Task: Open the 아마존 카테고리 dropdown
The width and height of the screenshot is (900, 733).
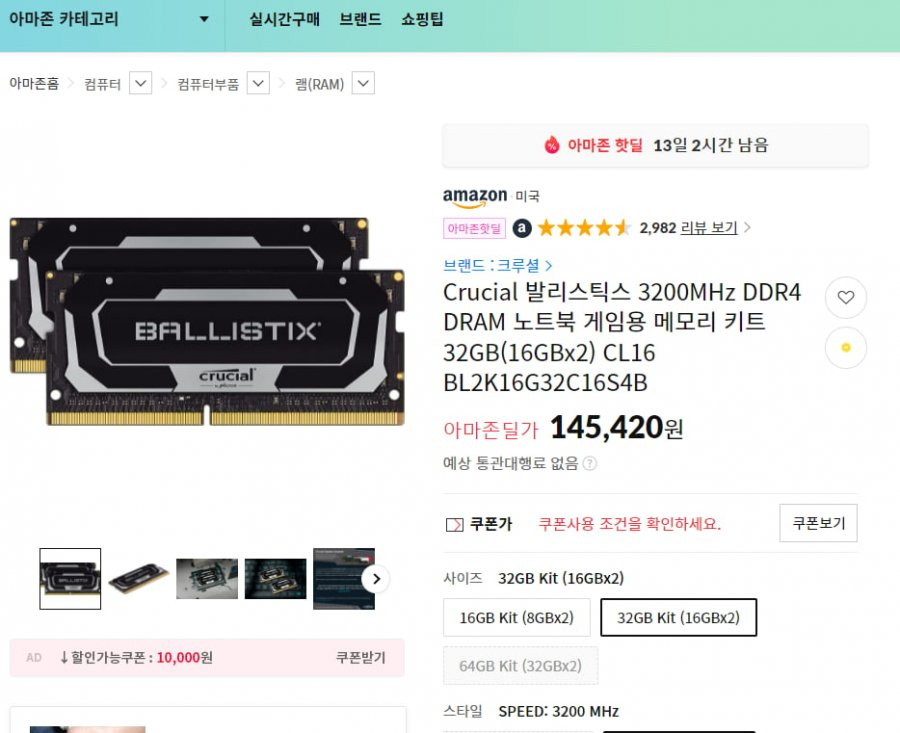Action: pos(108,19)
